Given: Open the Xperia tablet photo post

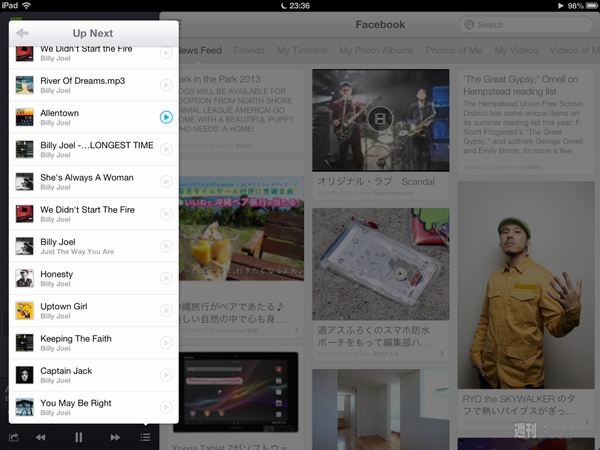Looking at the screenshot, I should click(x=235, y=393).
